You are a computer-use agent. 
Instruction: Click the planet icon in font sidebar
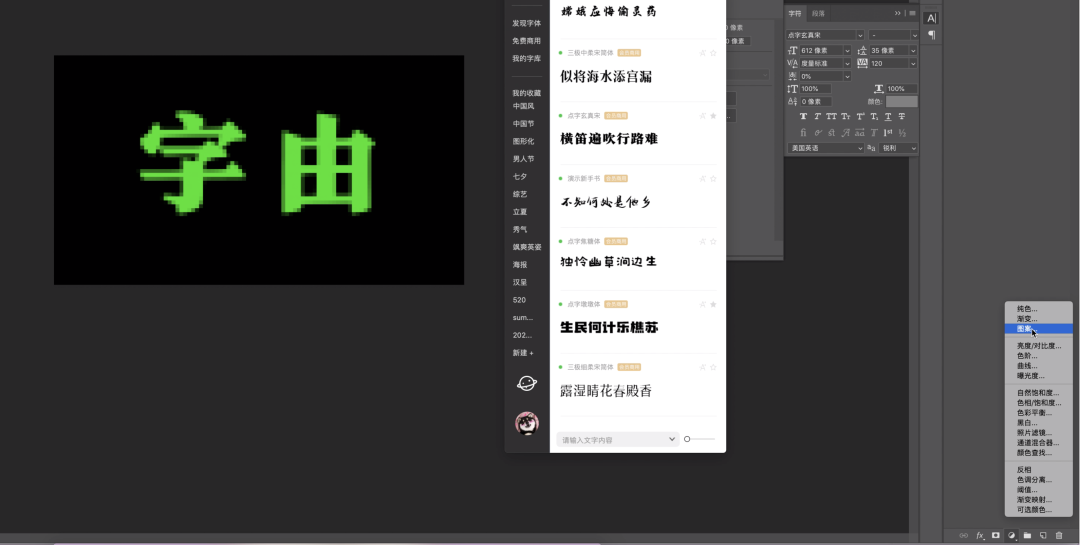(527, 383)
